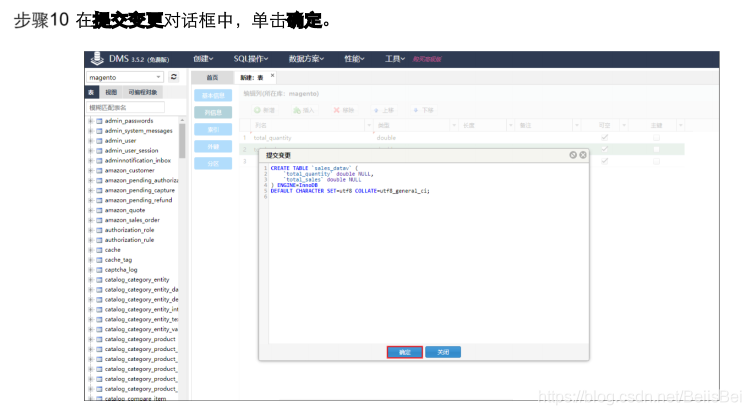Viewport: 751px width, 415px height.
Task: Refresh the database list with the reload icon
Action: tap(173, 77)
